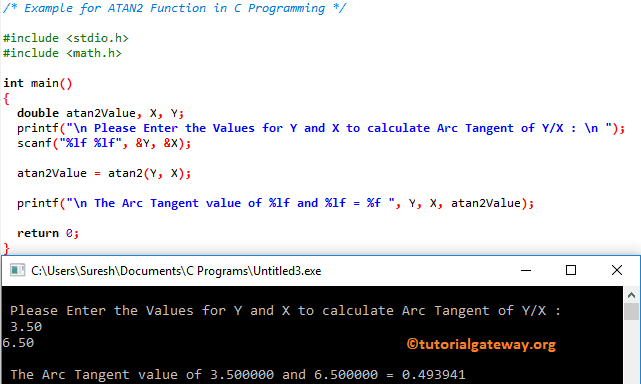Click the closing curly brace of main
This screenshot has width=641, height=384.
point(6,248)
